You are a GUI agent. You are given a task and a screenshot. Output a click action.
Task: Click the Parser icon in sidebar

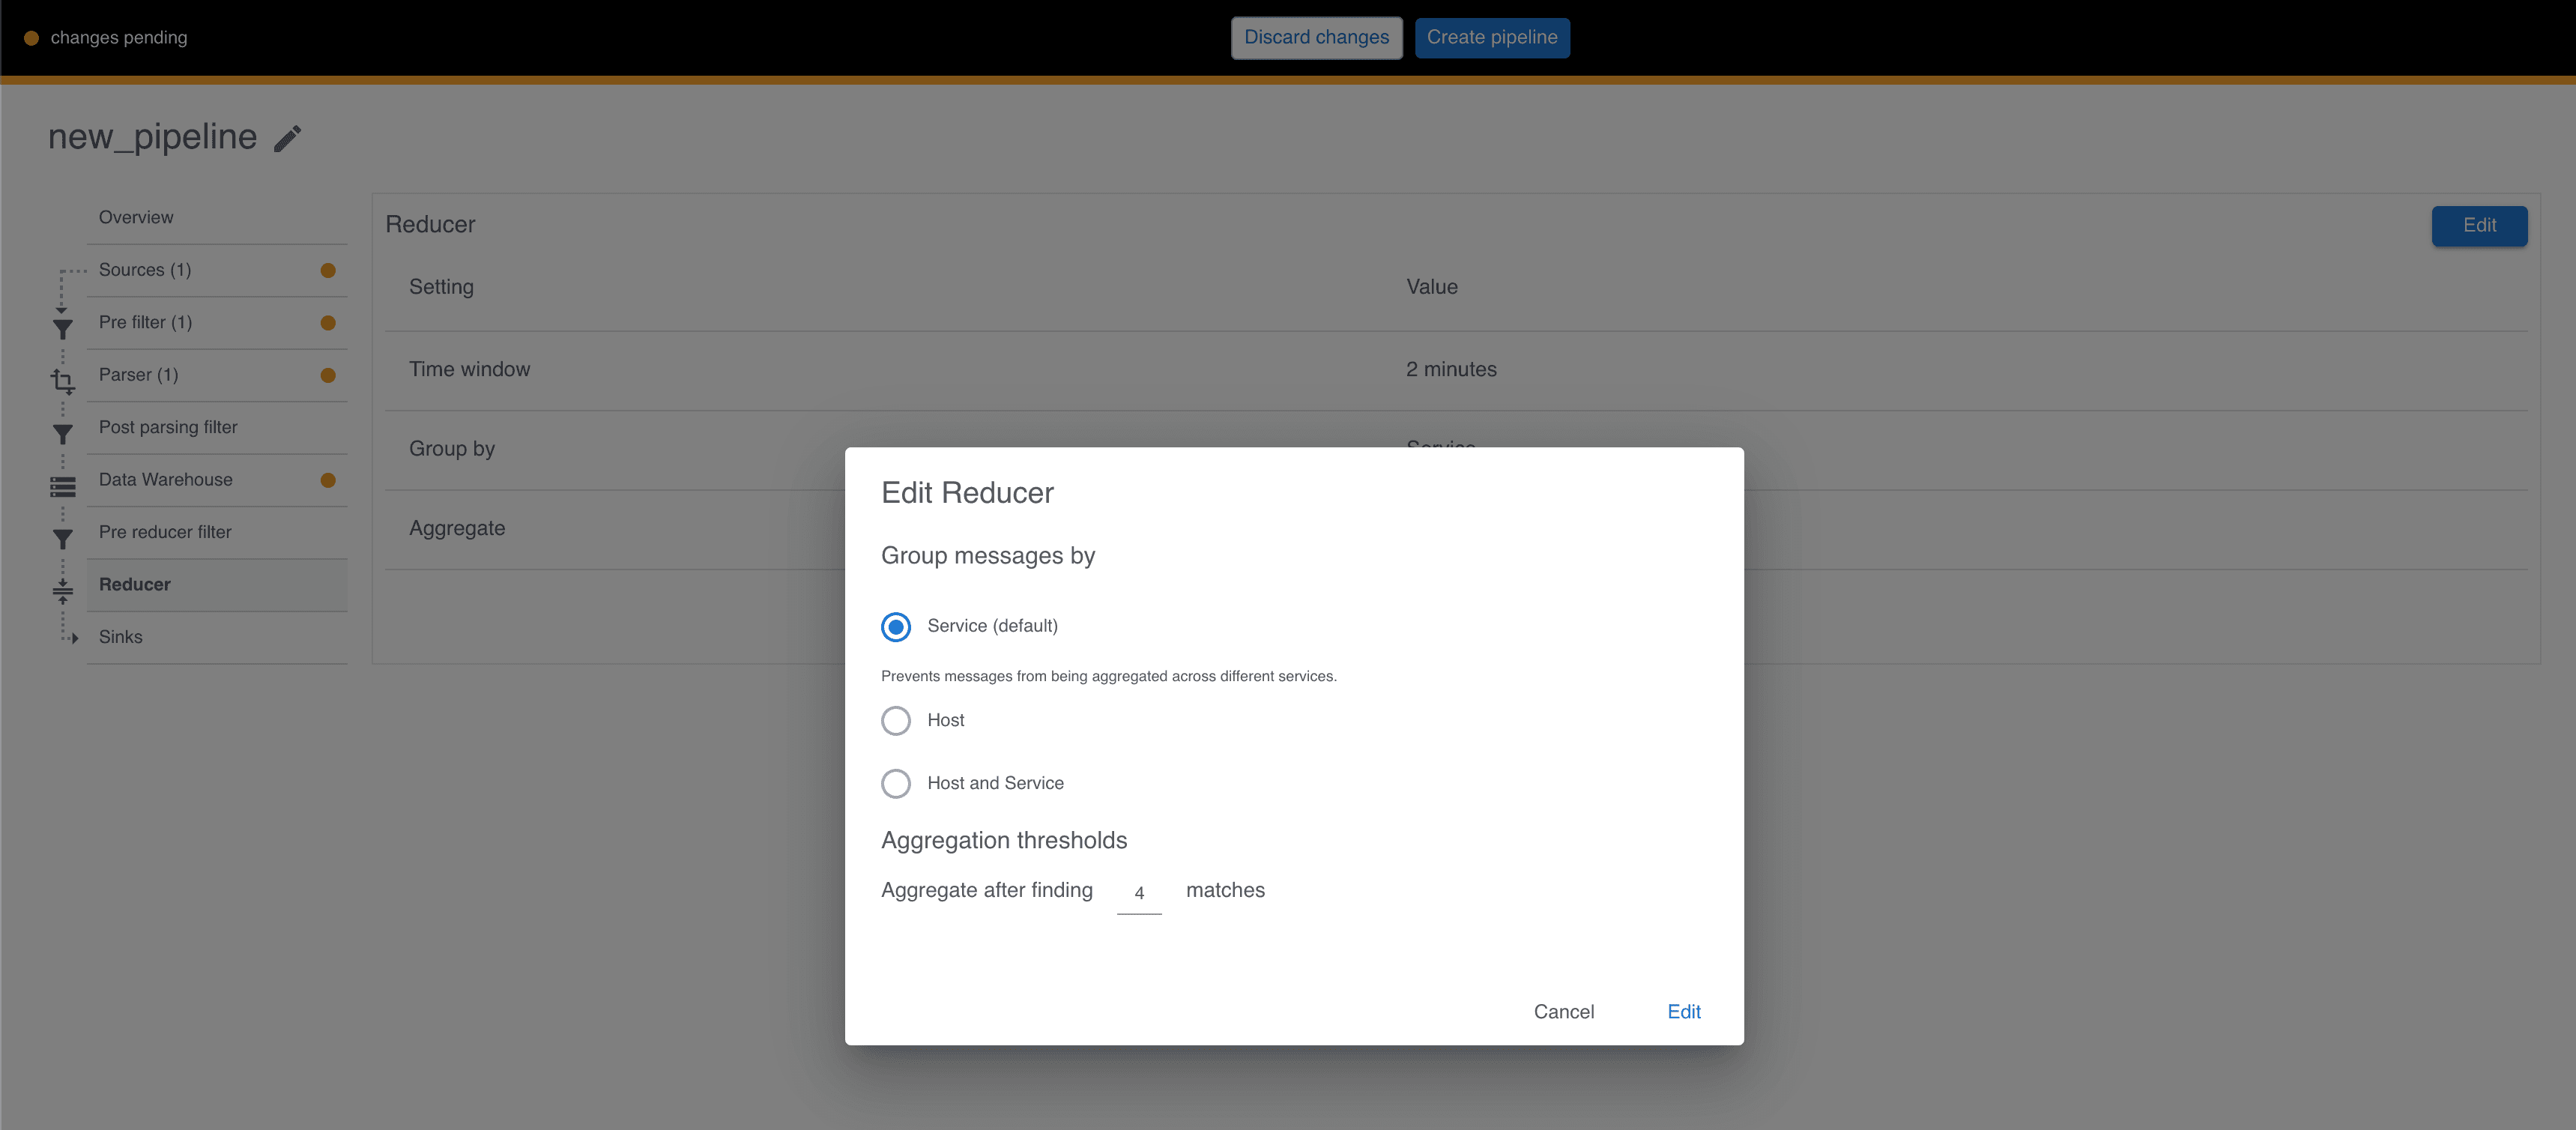(61, 375)
